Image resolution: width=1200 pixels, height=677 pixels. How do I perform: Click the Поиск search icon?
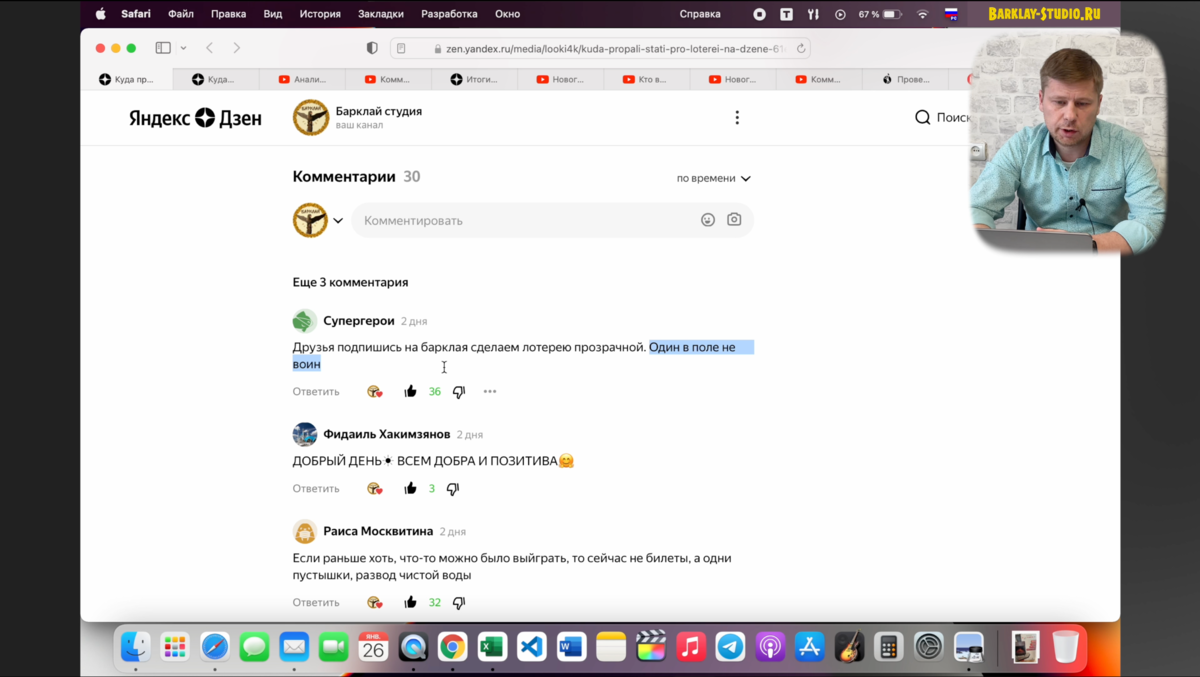(922, 117)
